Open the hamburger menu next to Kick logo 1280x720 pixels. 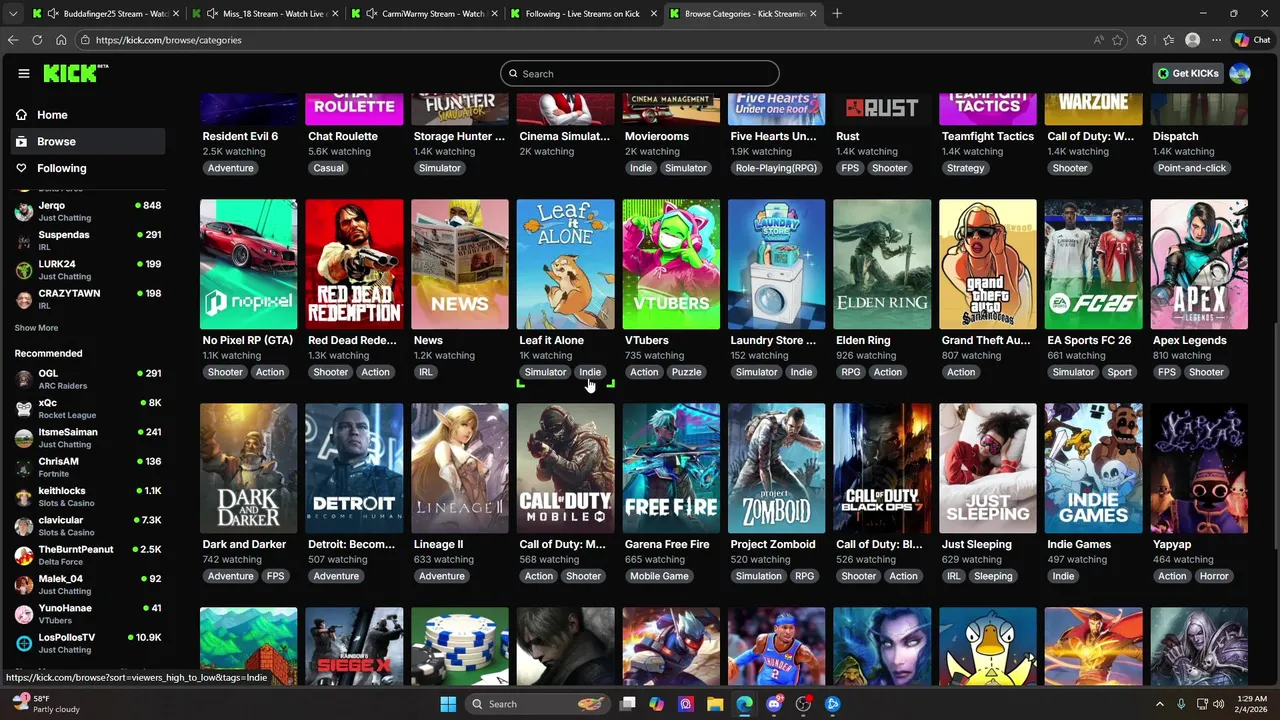click(24, 73)
